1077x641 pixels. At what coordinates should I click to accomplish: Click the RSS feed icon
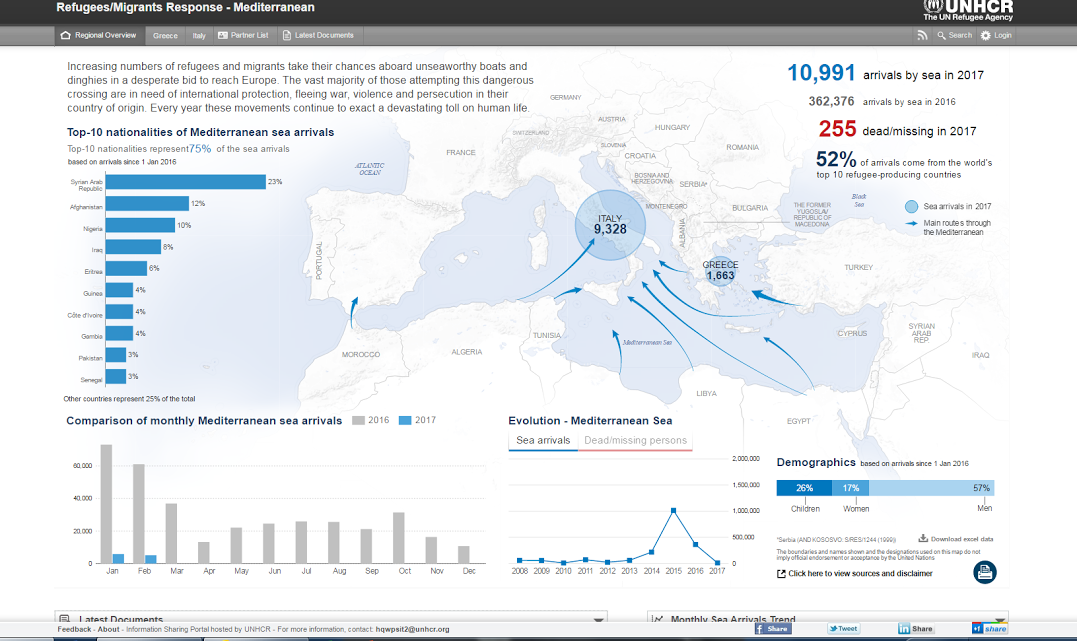coord(922,35)
